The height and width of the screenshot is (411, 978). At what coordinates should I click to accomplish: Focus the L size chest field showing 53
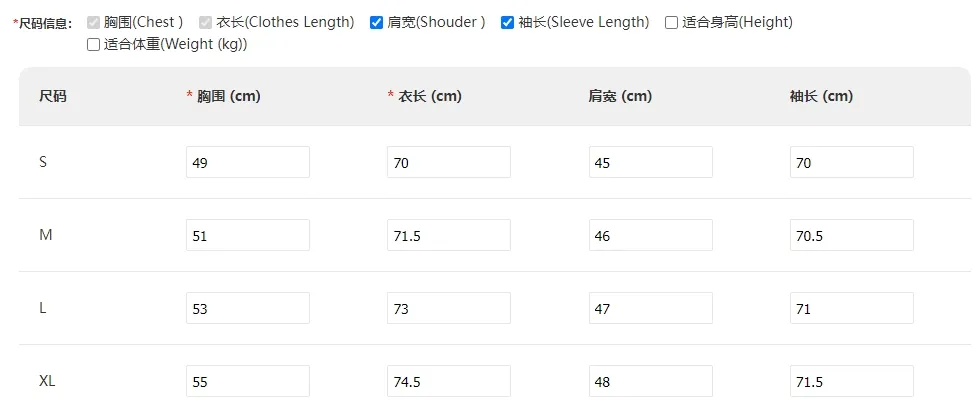coord(248,308)
